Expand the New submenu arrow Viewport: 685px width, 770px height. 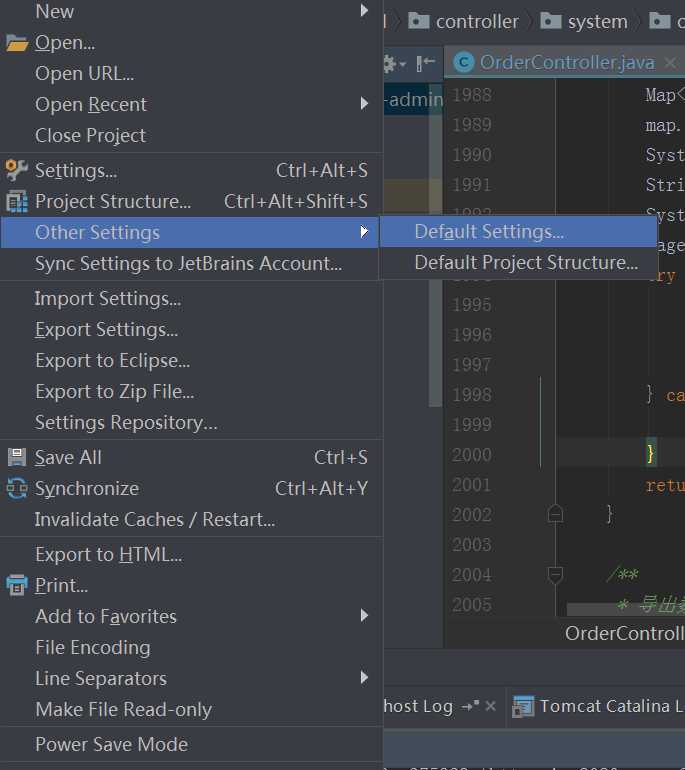[364, 10]
